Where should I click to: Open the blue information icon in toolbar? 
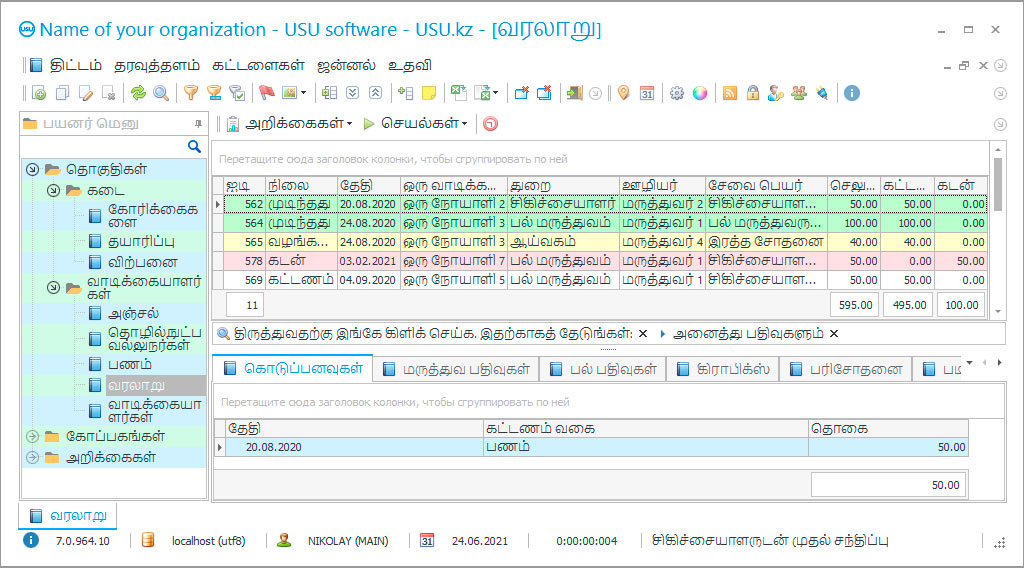pyautogui.click(x=852, y=93)
